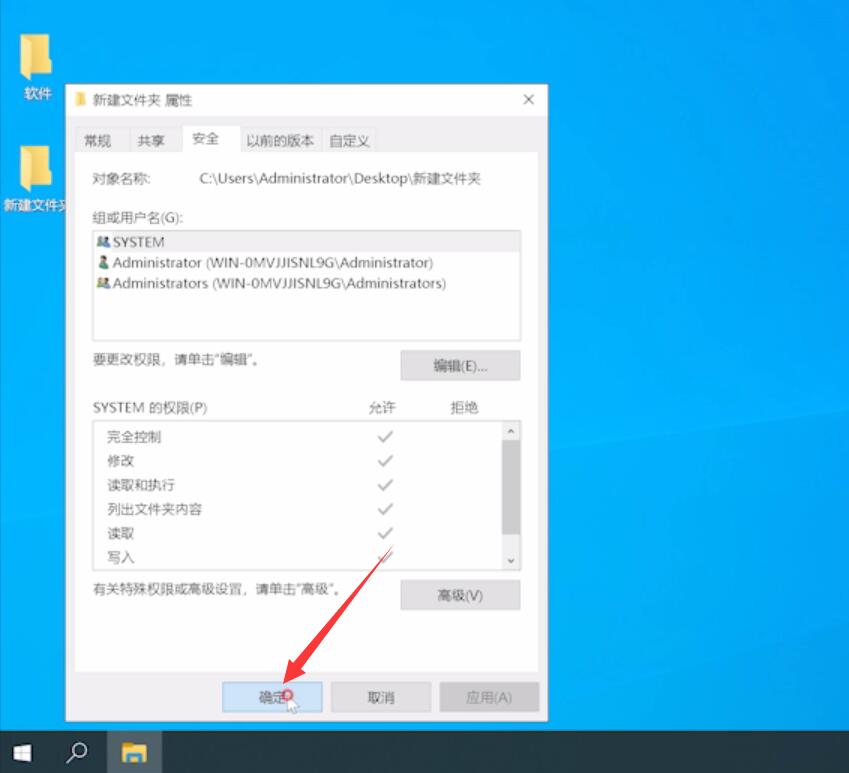Image resolution: width=849 pixels, height=773 pixels.
Task: Select the 安全 tab
Action: coord(206,139)
